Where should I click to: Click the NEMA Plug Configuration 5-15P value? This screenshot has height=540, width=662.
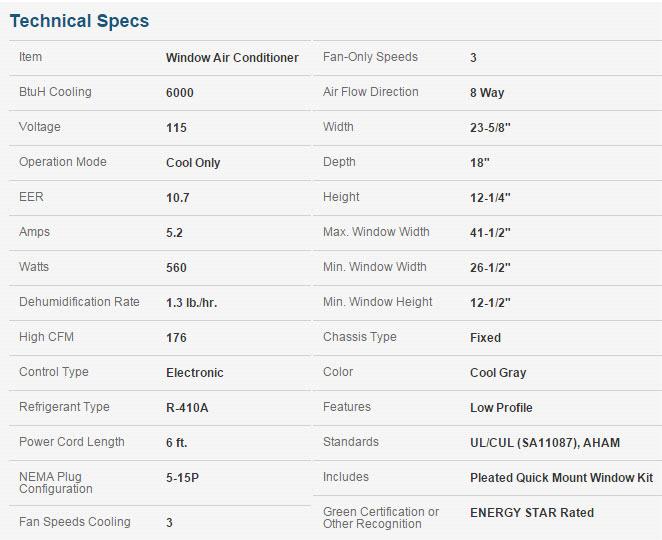[x=182, y=478]
